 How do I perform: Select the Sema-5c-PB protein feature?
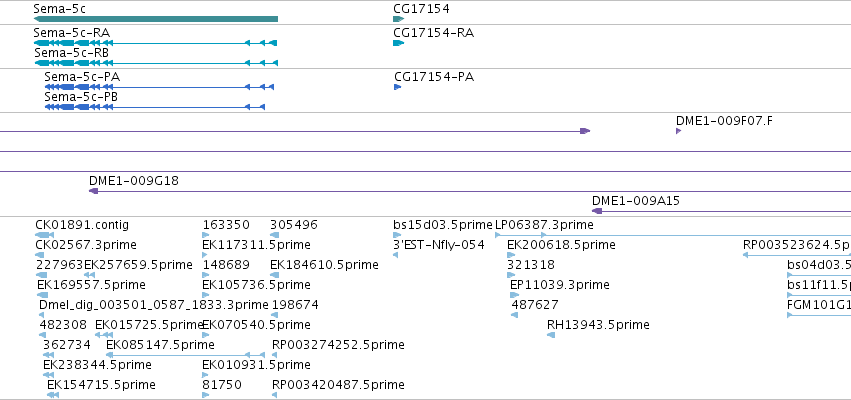coord(155,107)
